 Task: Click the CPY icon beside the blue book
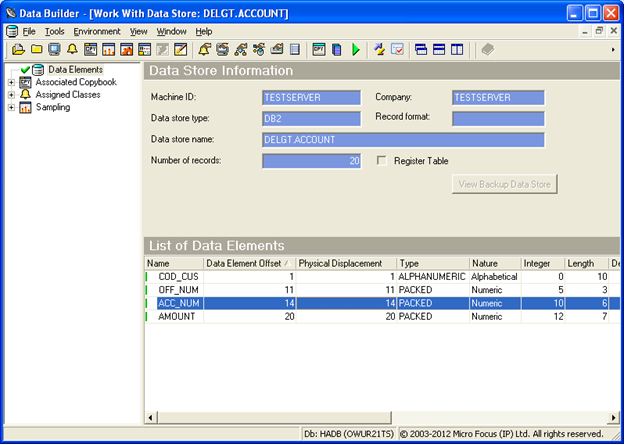point(318,49)
